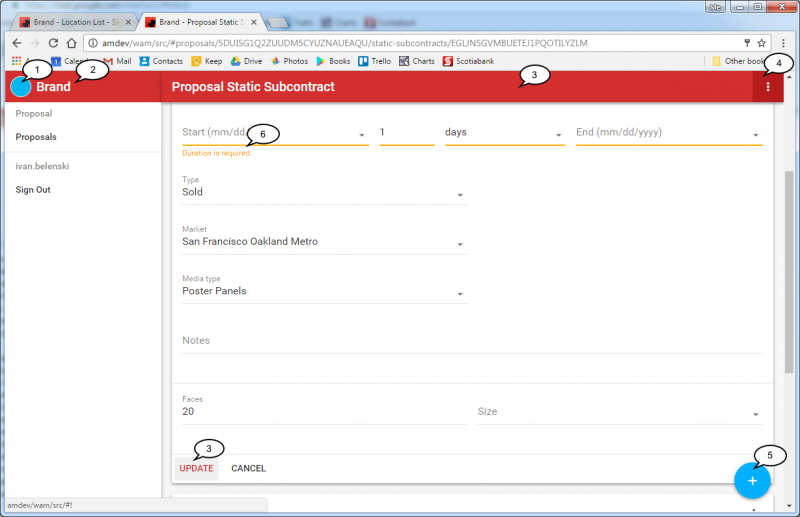The width and height of the screenshot is (800, 517).
Task: Select Proposals in the left sidebar
Action: click(36, 137)
